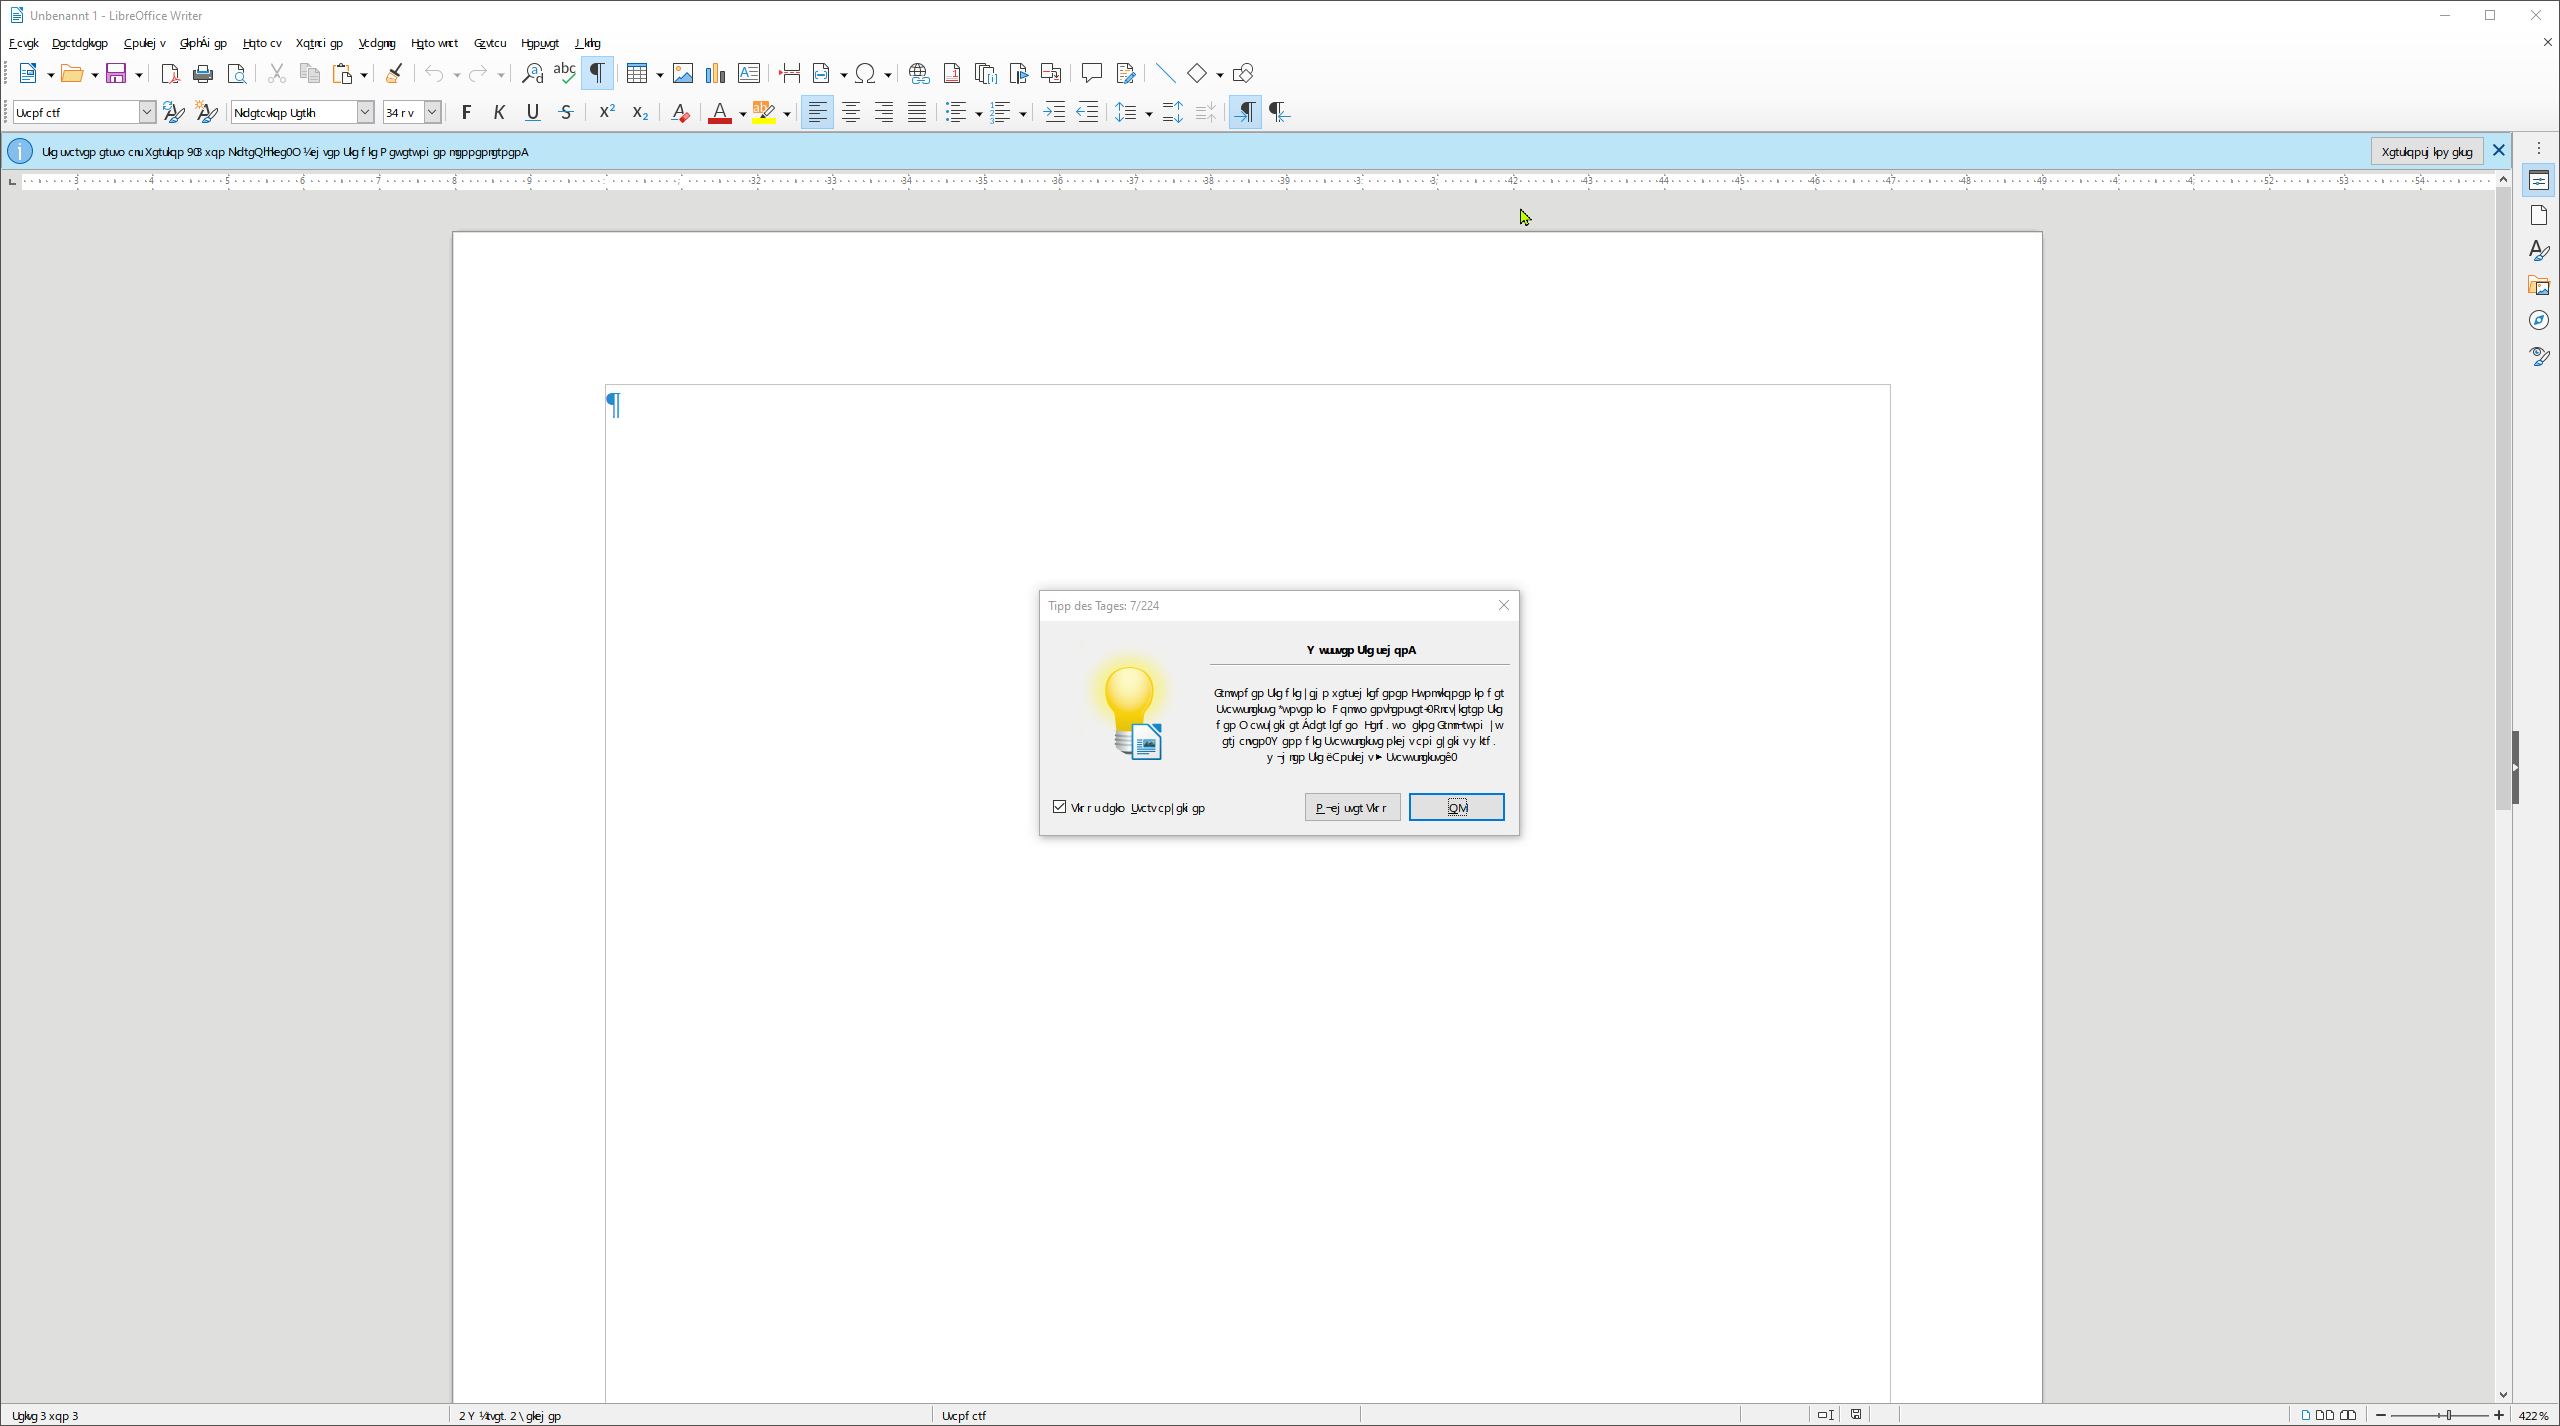Insert hyperlink globe icon
This screenshot has height=1426, width=2560.
pyautogui.click(x=919, y=73)
